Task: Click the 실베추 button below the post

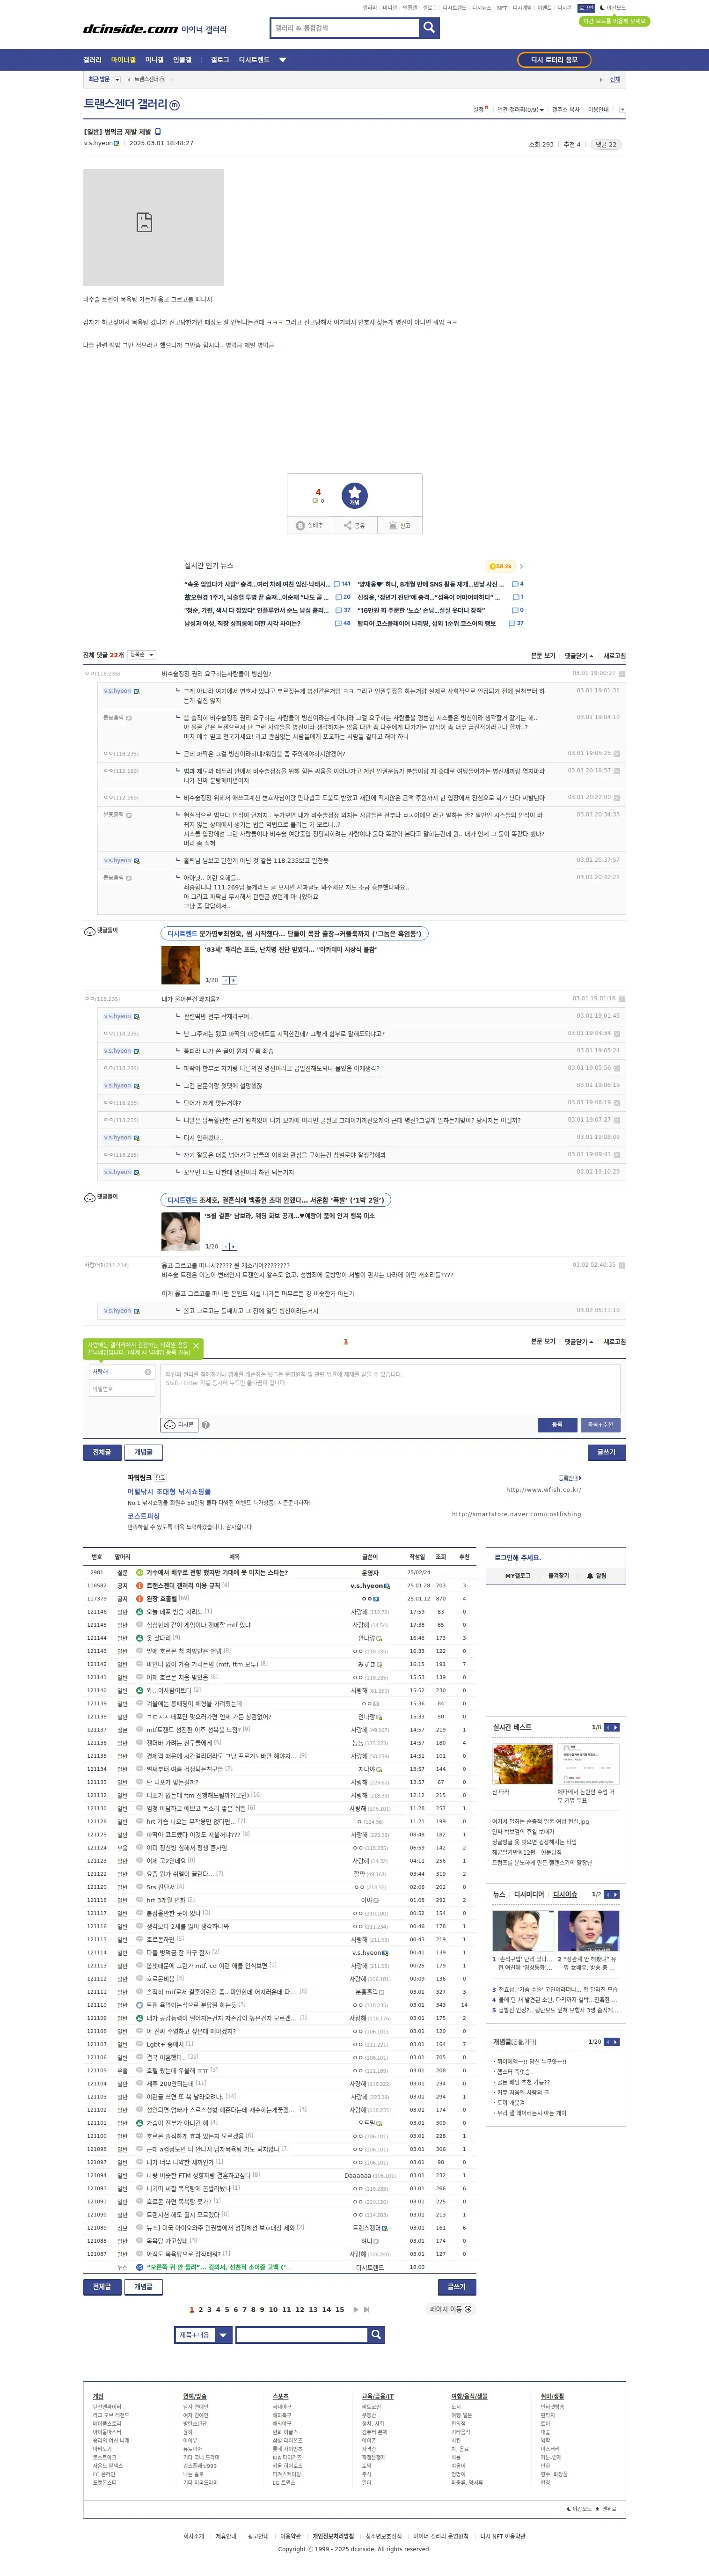Action: coord(310,525)
